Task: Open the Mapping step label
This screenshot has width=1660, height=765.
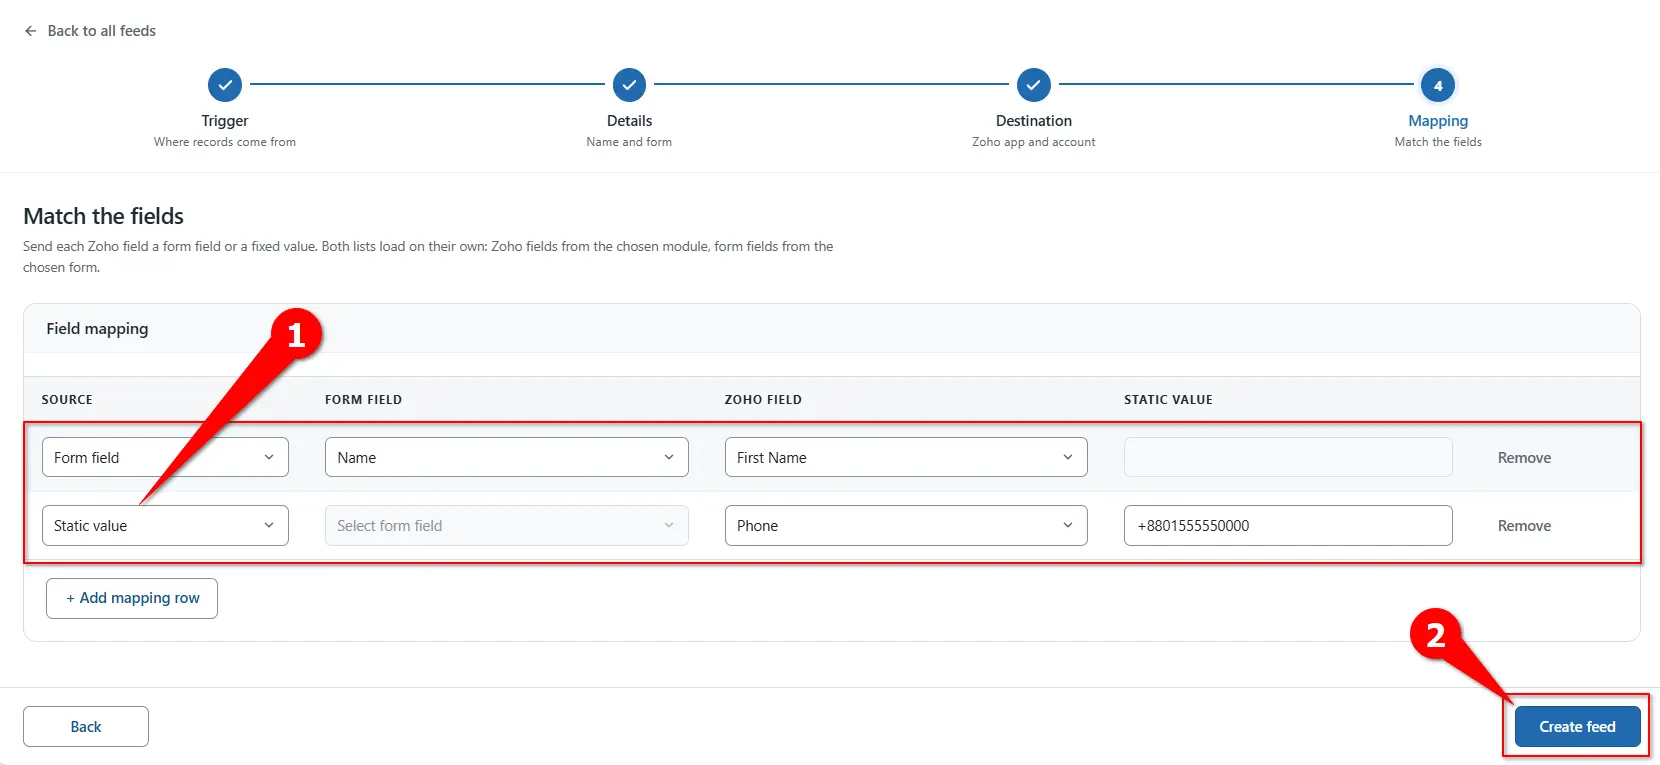Action: (1438, 121)
